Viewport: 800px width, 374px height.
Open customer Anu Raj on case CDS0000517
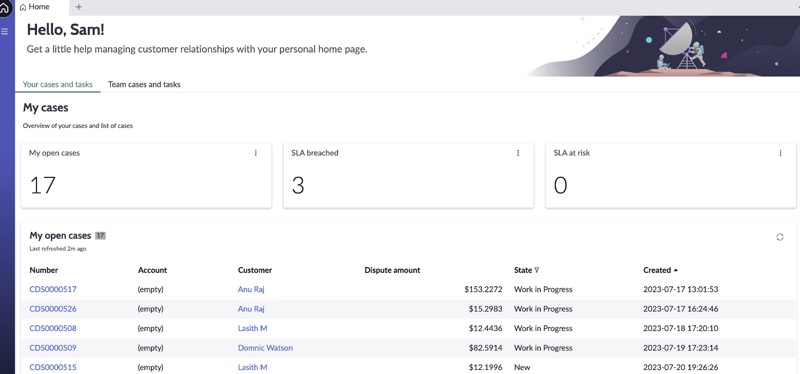click(251, 289)
